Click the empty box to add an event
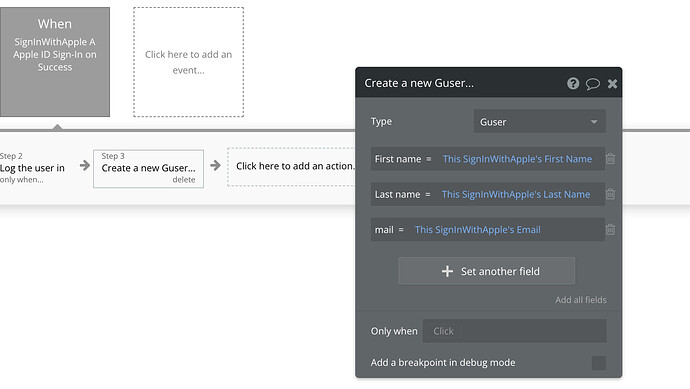The width and height of the screenshot is (690, 389). 188,62
